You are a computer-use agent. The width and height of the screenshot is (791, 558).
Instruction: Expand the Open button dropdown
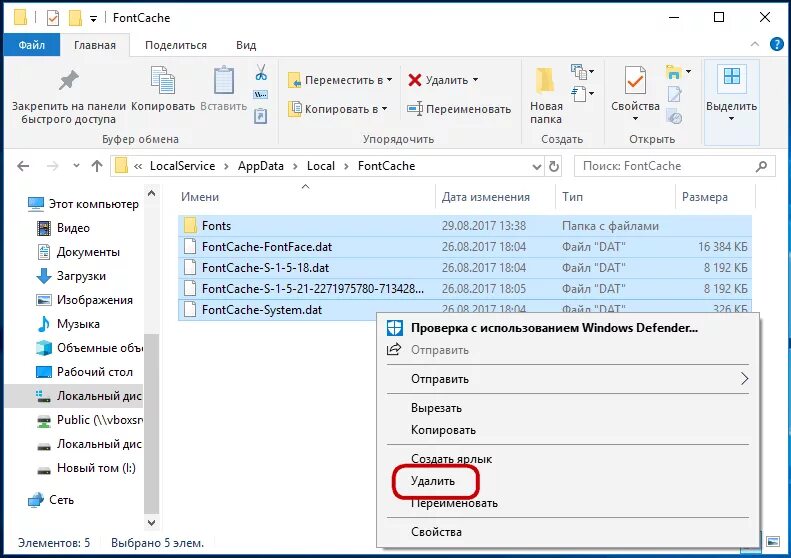click(689, 72)
